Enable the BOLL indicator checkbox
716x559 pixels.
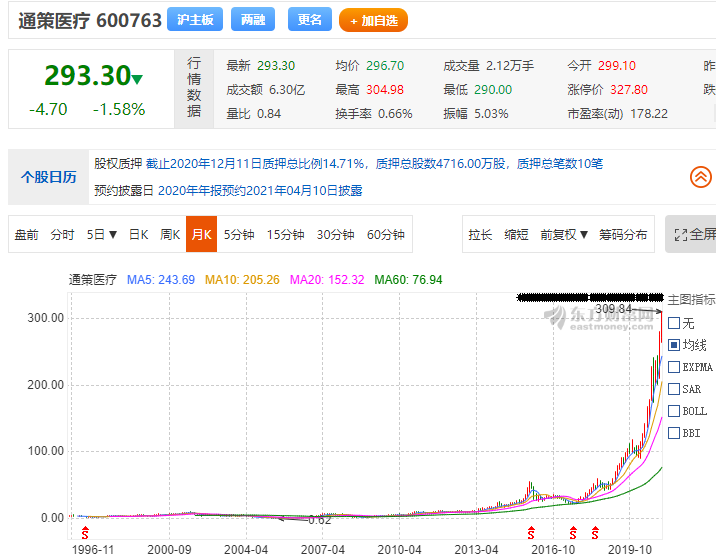pyautogui.click(x=674, y=411)
